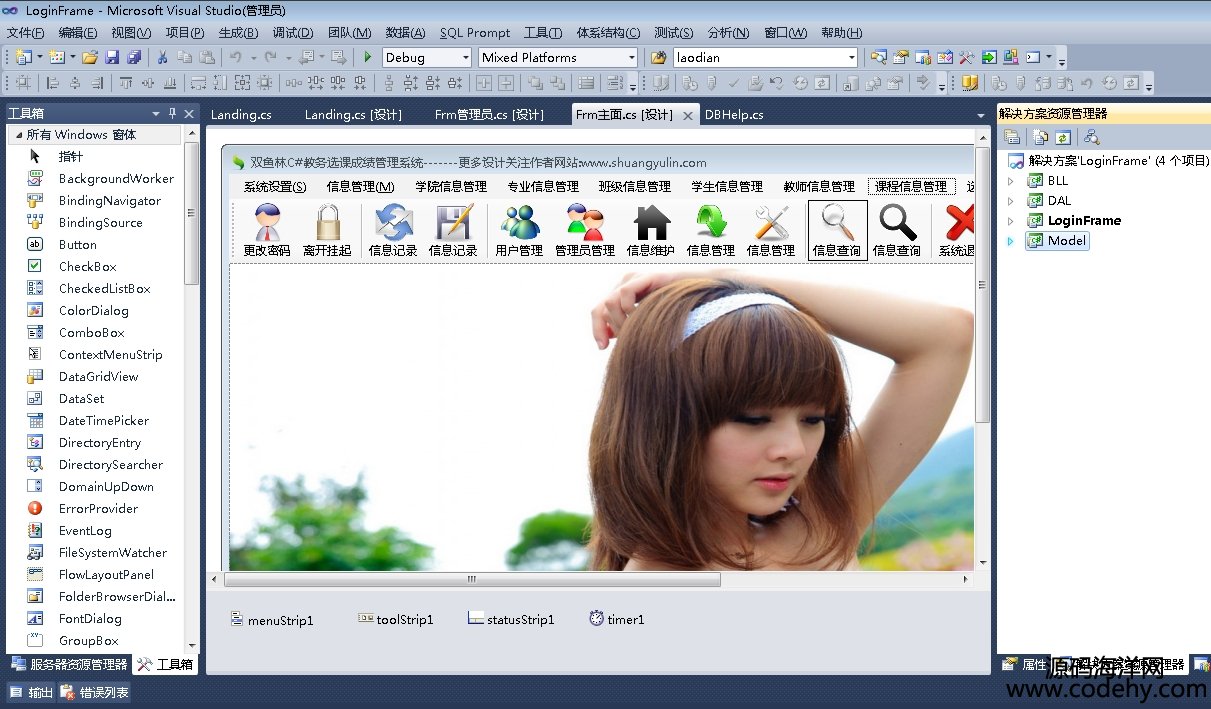Click the designer horizontal scrollbar thumb
The height and width of the screenshot is (709, 1211).
pos(472,579)
